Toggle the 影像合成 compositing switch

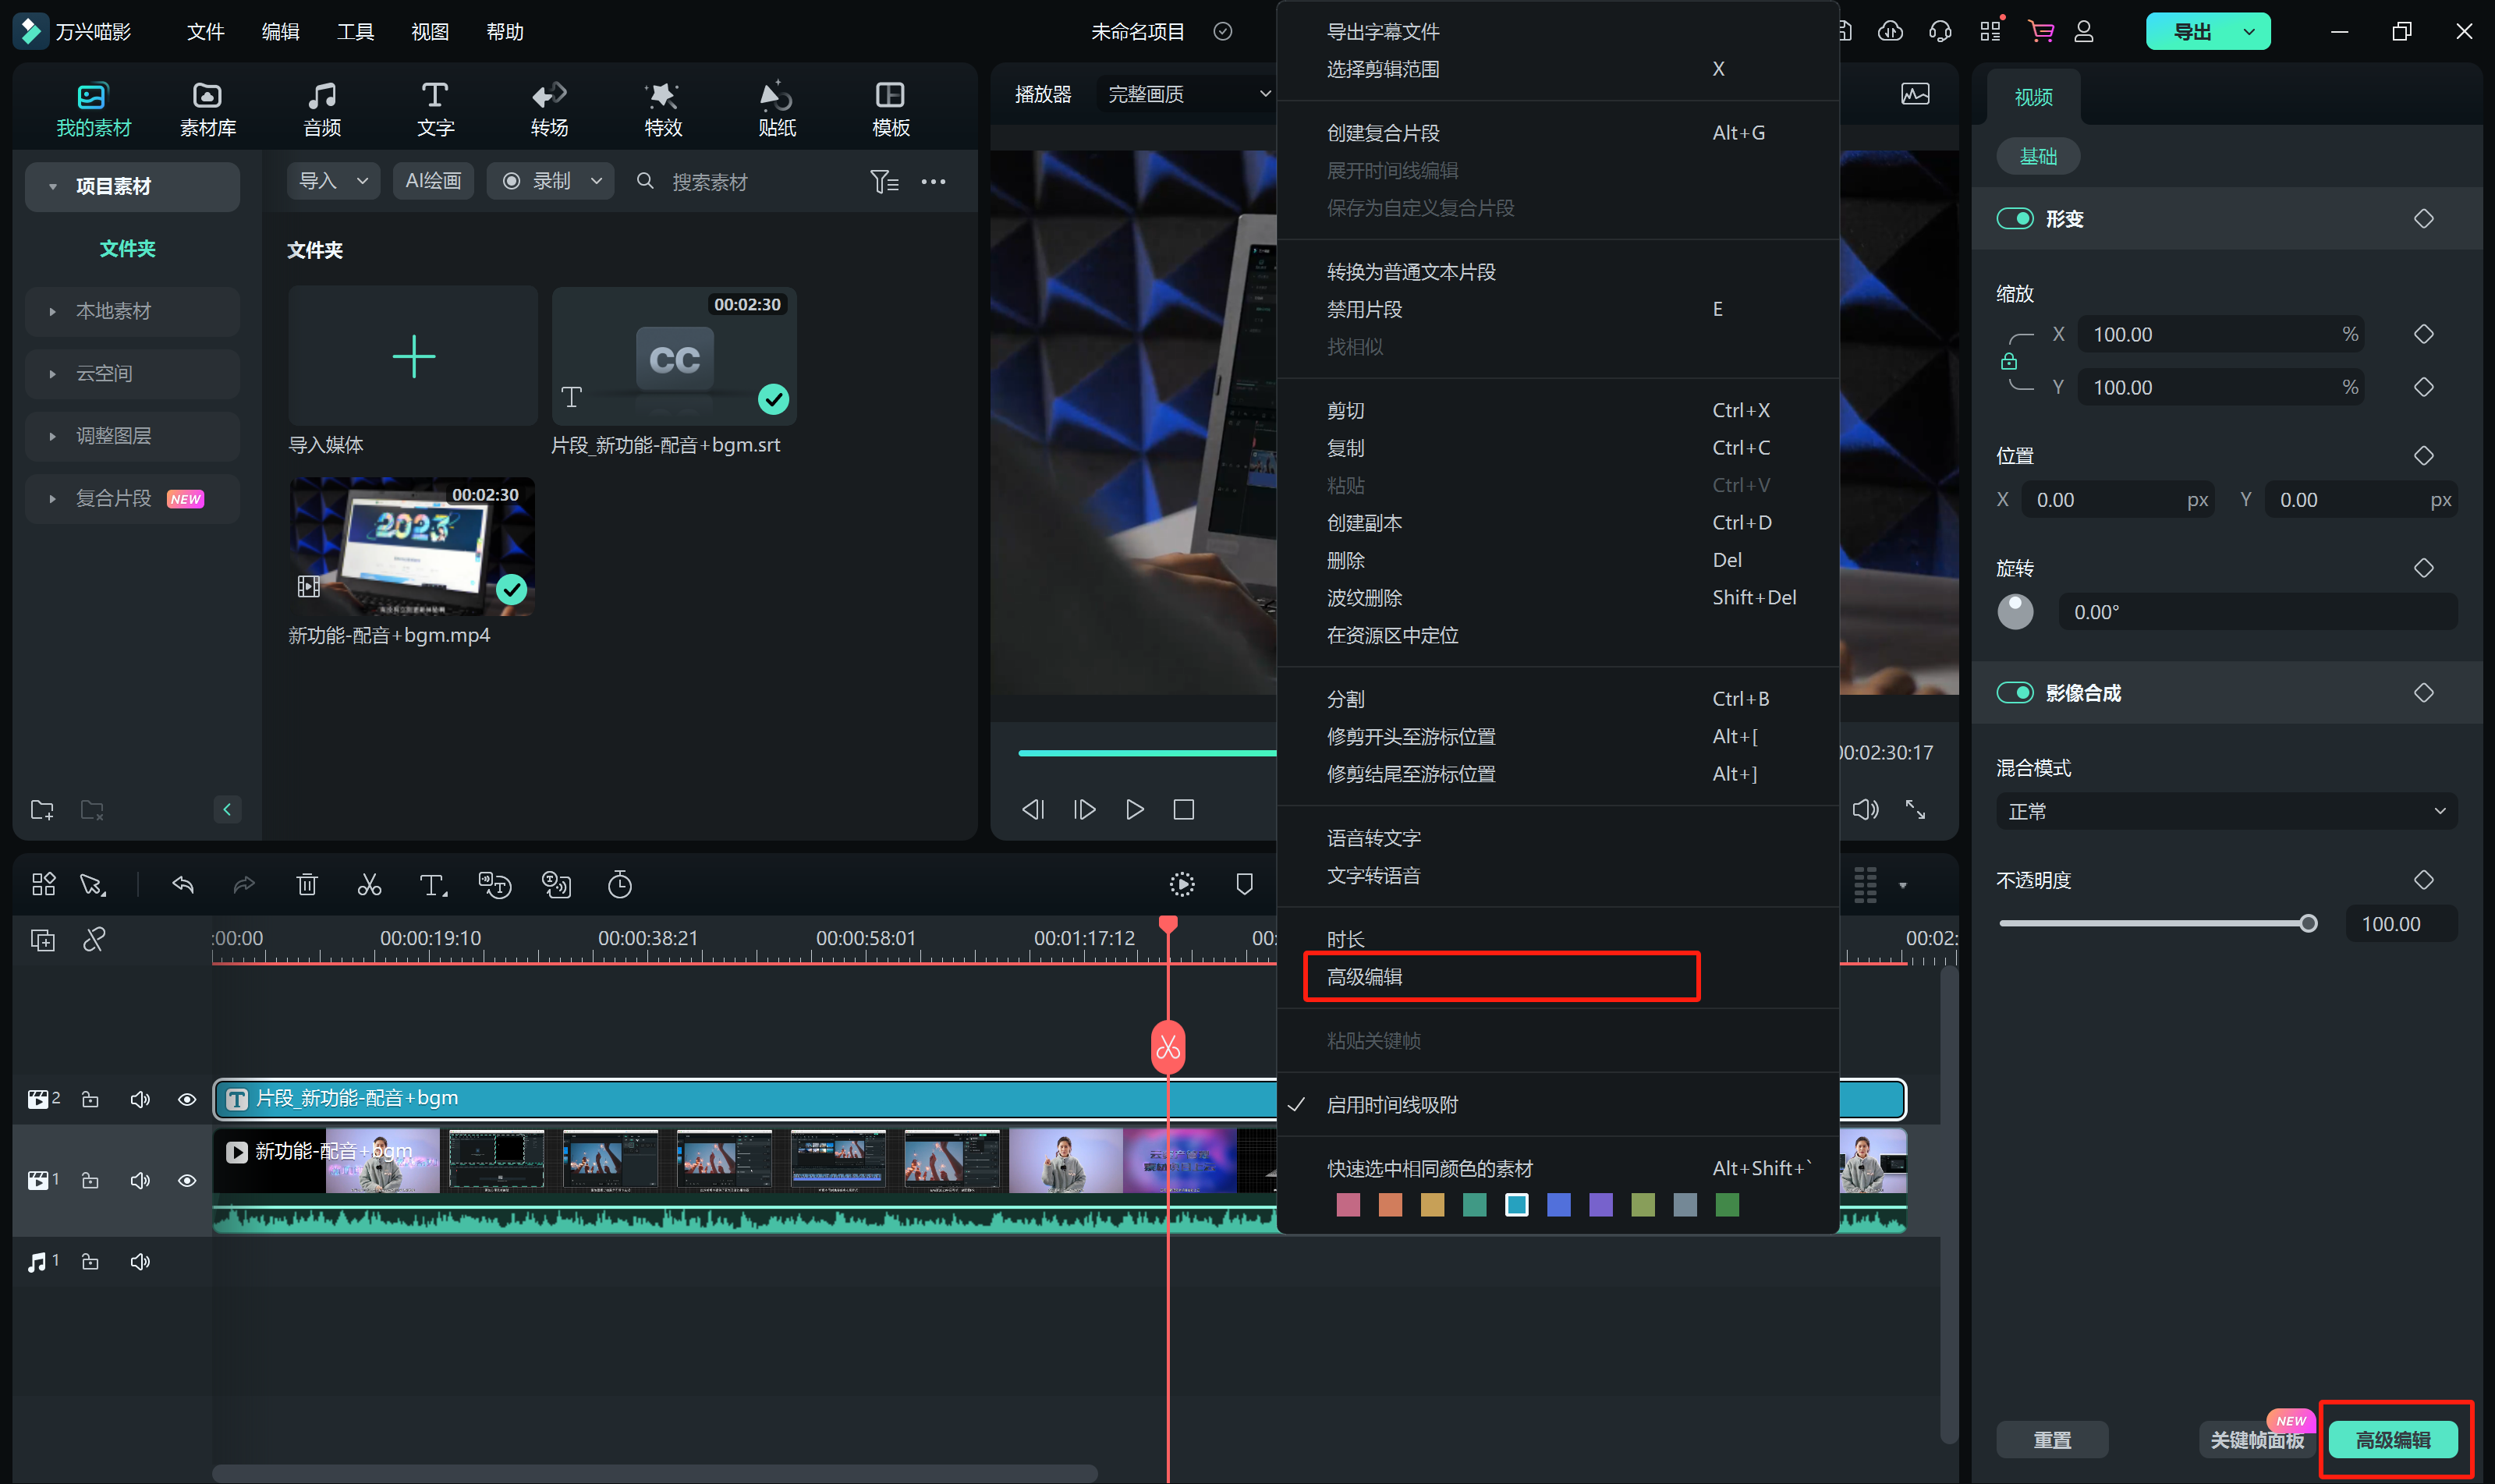[x=2015, y=693]
